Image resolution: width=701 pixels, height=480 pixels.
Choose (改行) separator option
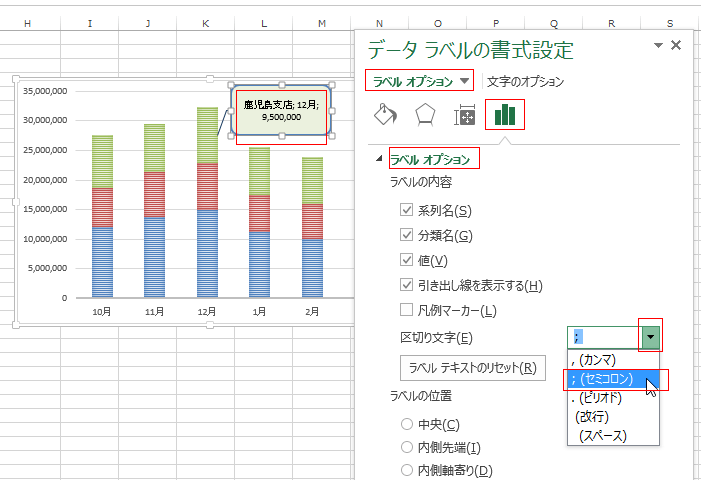(x=613, y=417)
